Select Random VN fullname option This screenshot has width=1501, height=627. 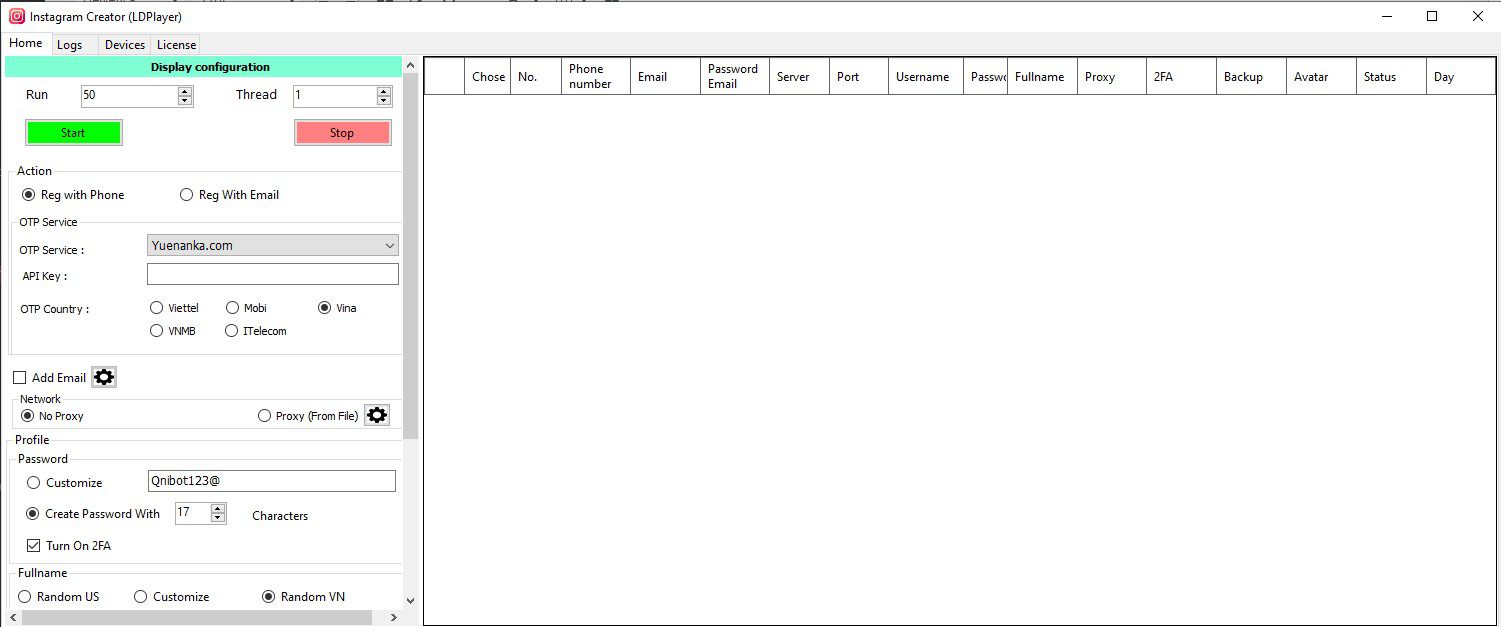(x=304, y=597)
